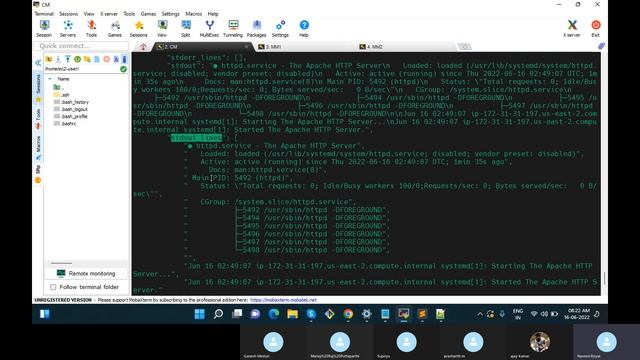Viewport: 640px width, 360px height.
Task: Click the upload arrow icon in SFTP toolbar
Action: tap(67, 59)
